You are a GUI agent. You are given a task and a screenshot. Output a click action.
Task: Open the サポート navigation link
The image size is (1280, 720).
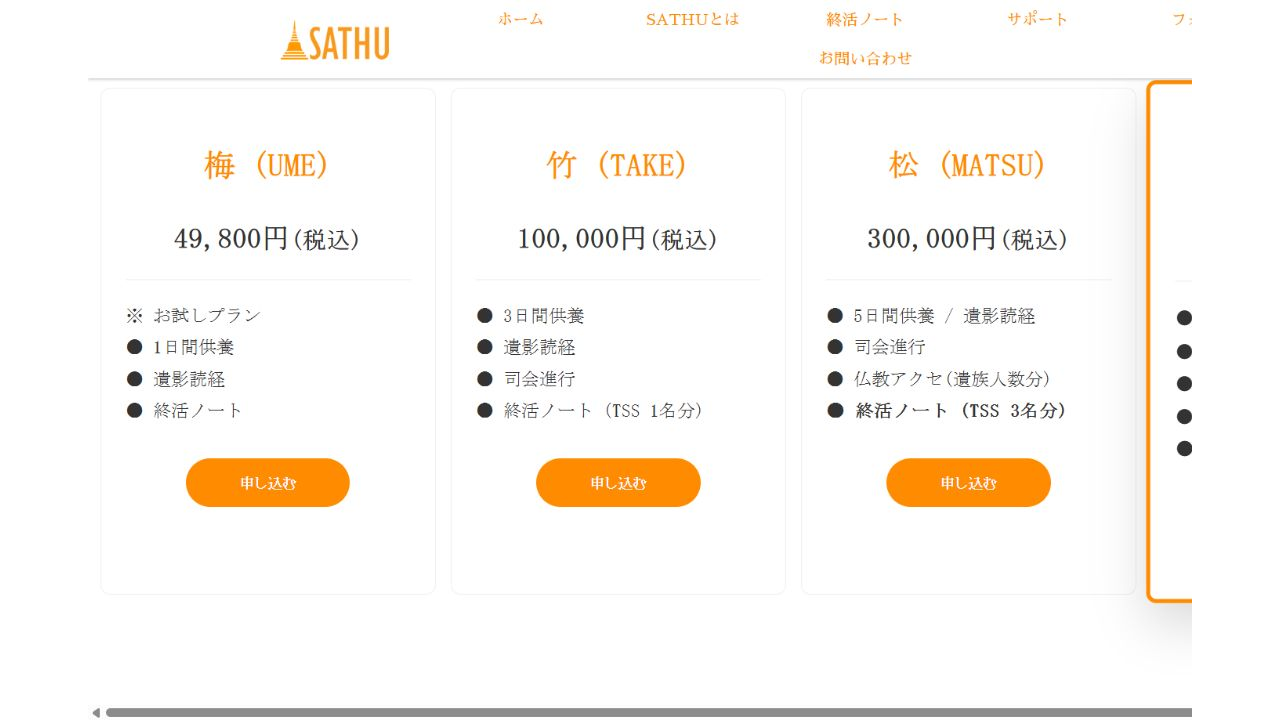[1038, 19]
